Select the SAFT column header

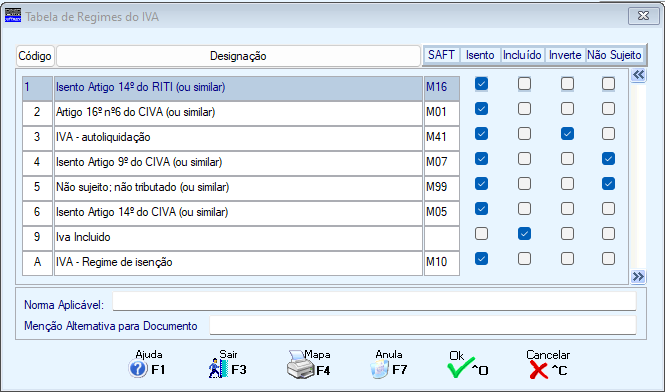click(441, 55)
